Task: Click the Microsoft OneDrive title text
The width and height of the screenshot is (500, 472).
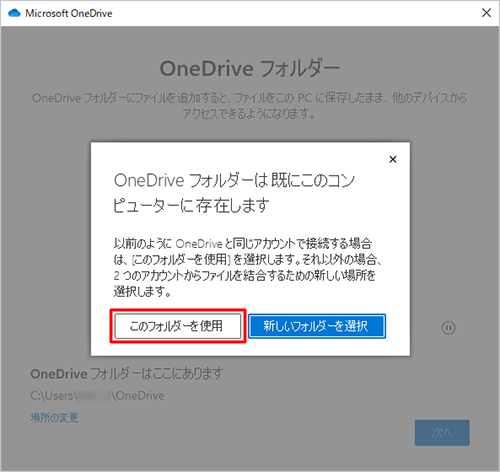Action: 69,13
